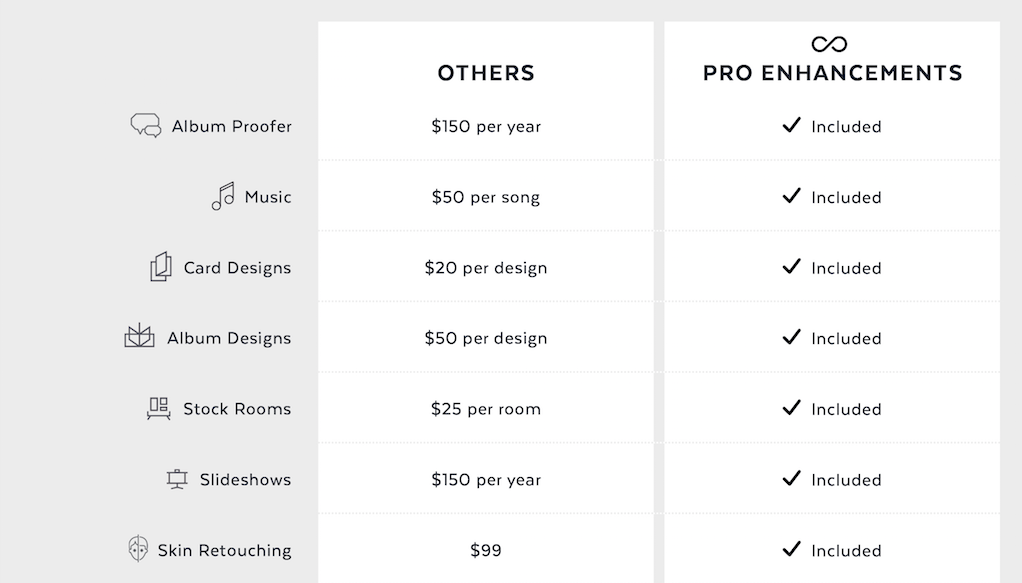Click the $25 per room price
This screenshot has height=583, width=1022.
486,409
